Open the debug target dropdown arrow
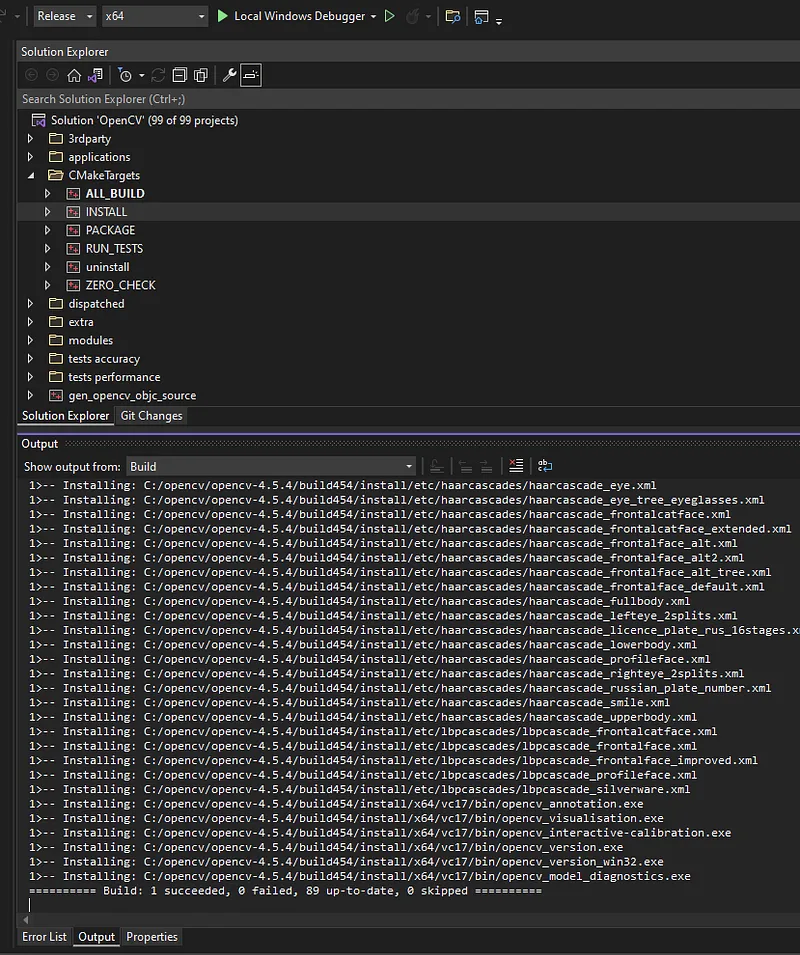Image resolution: width=800 pixels, height=955 pixels. click(373, 16)
